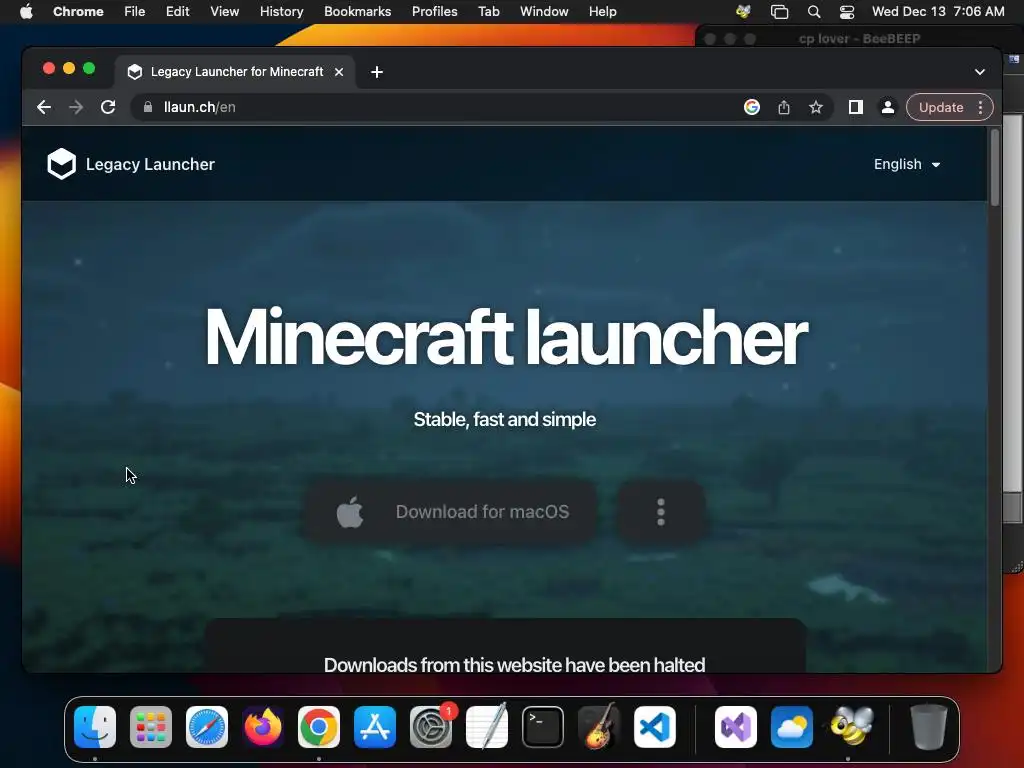Open Spotlight search in menu bar
This screenshot has width=1024, height=768.
814,12
